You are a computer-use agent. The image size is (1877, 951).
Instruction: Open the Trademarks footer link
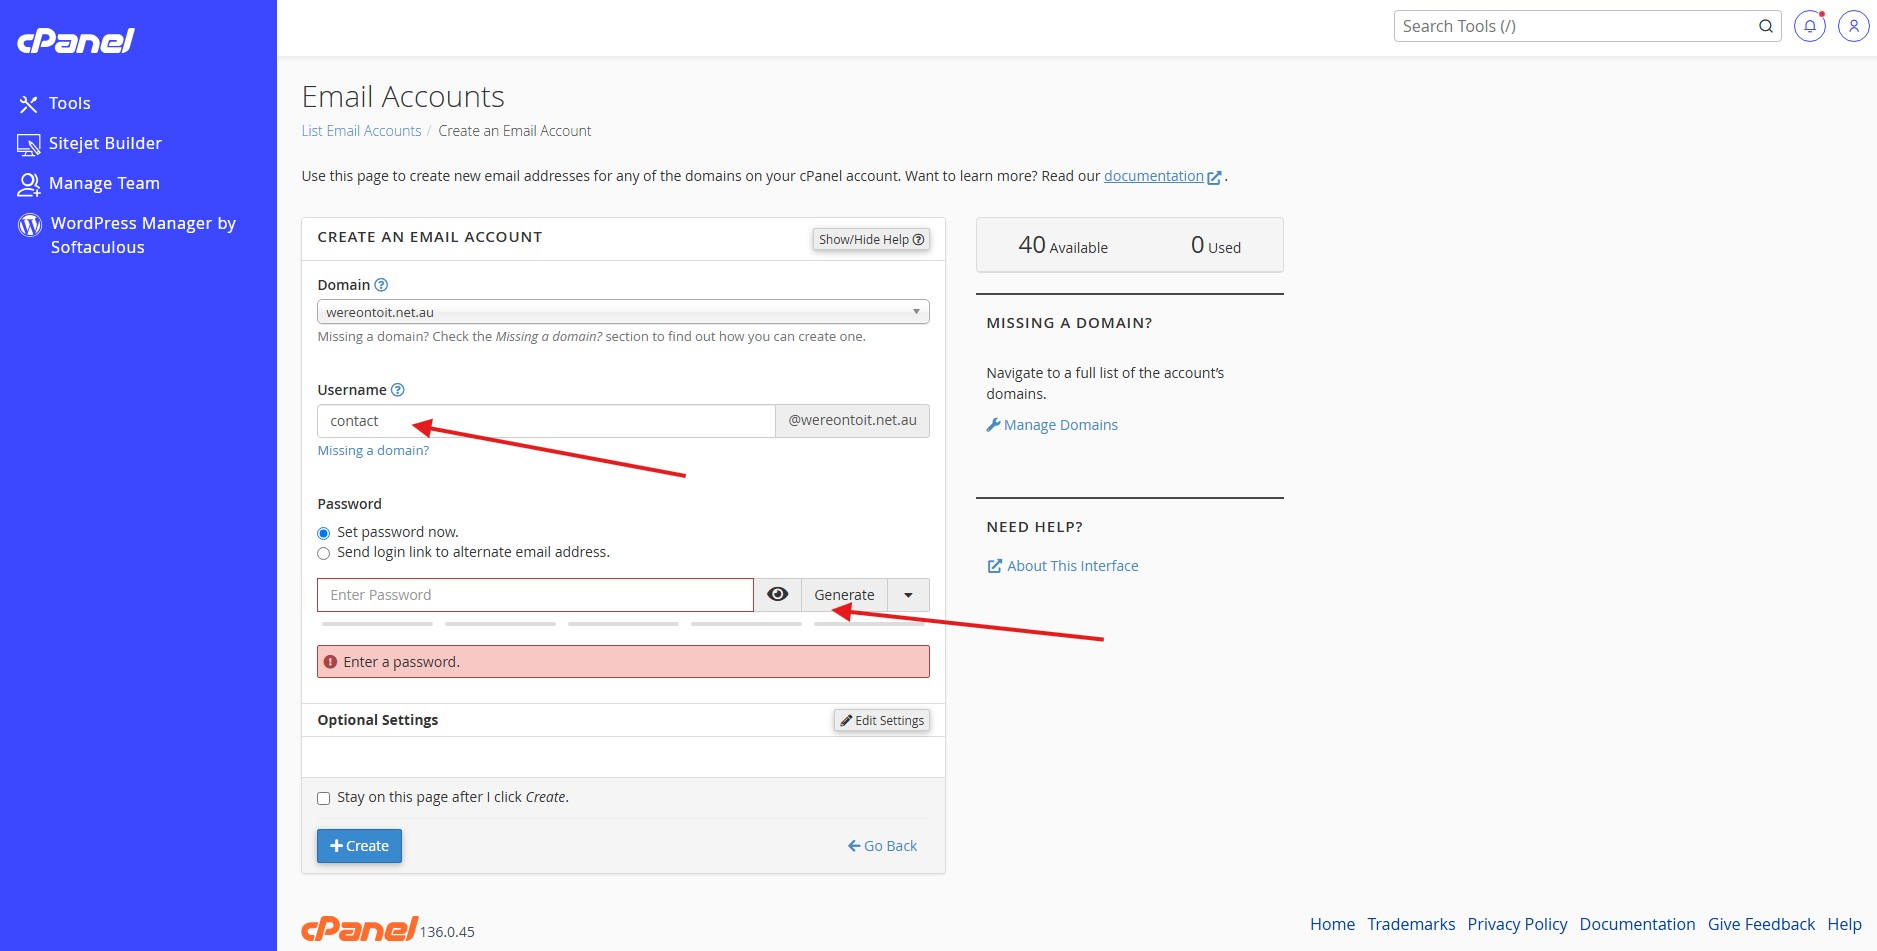(x=1411, y=924)
